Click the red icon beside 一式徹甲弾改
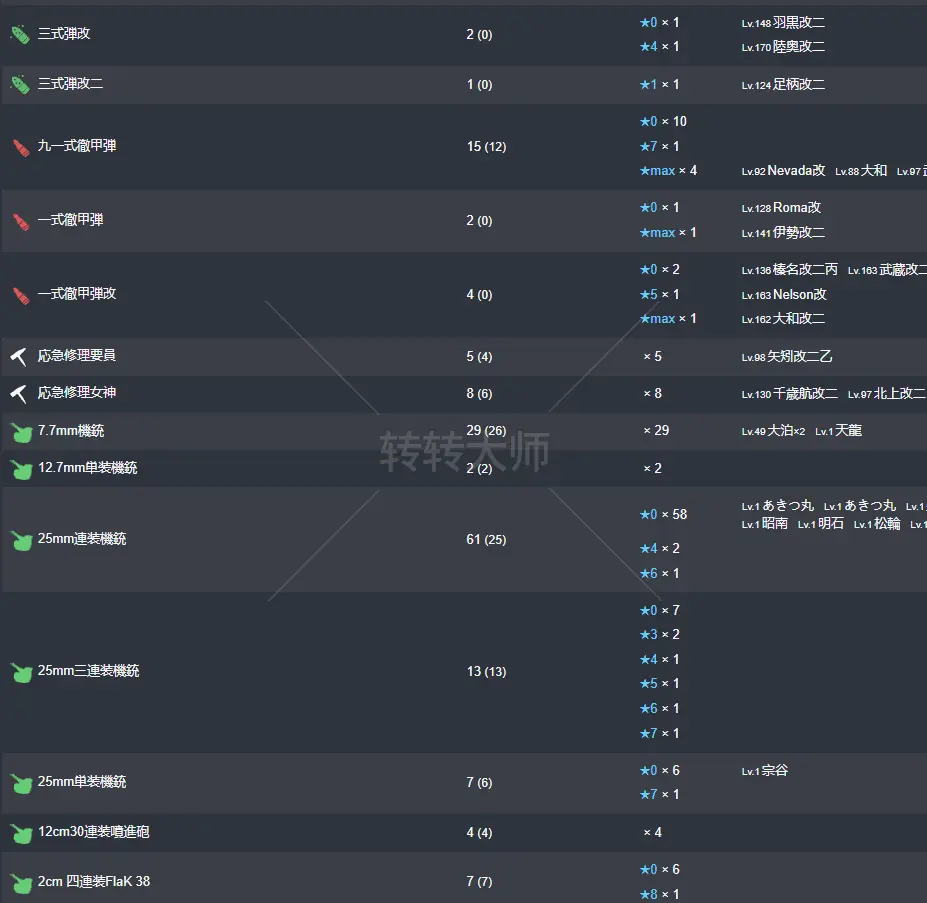 [x=19, y=295]
